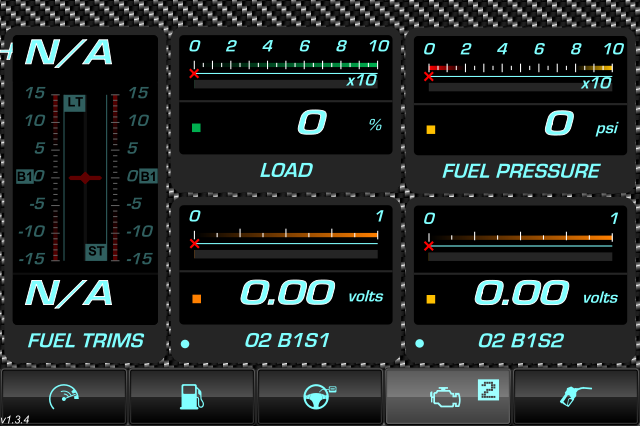Tap the orange square in O2 B1S1
Screen dimensions: 640x426
[x=196, y=299]
